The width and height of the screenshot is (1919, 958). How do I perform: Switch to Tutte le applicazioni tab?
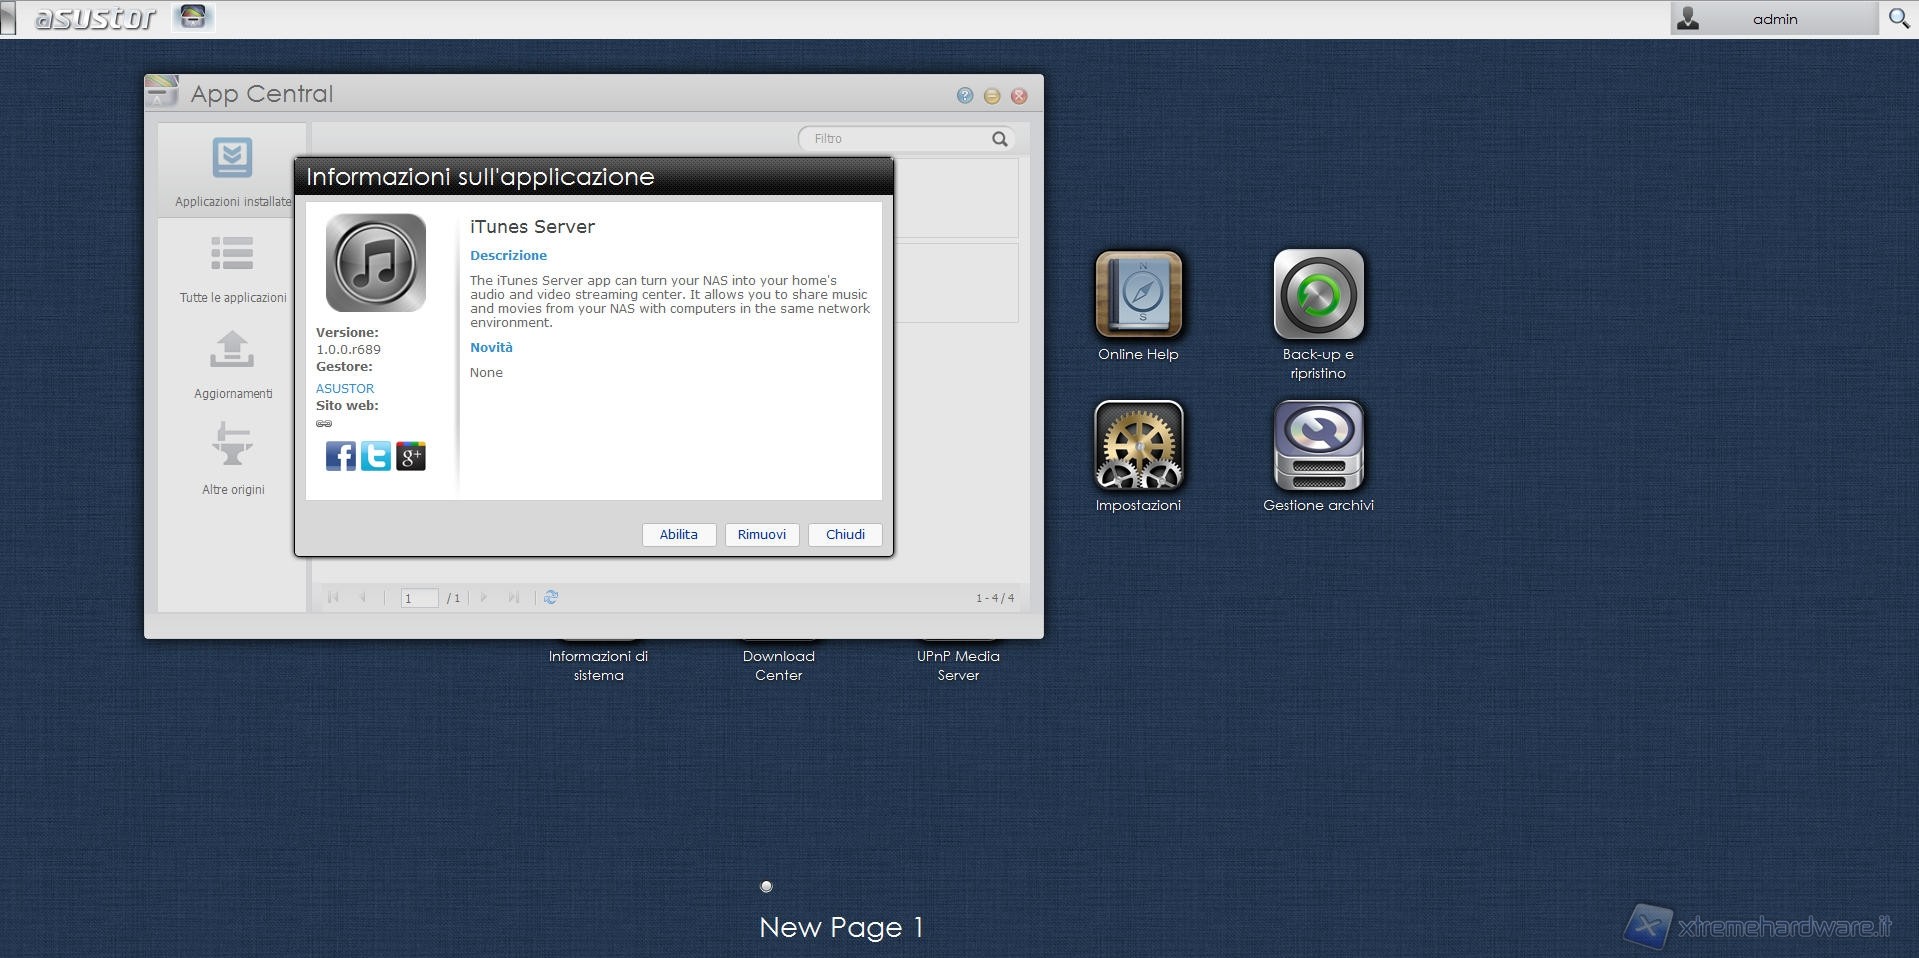(x=232, y=268)
